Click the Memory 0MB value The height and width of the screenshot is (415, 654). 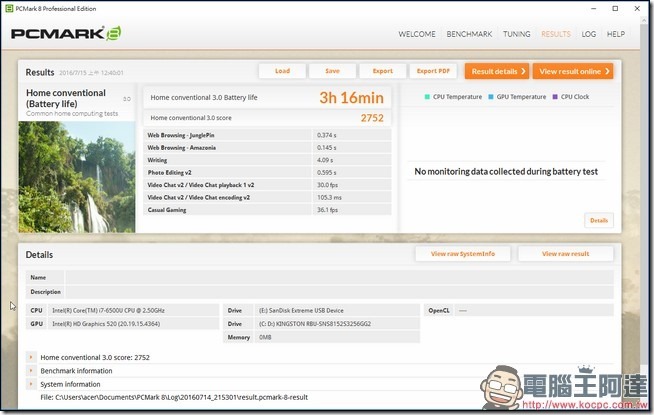click(x=265, y=337)
